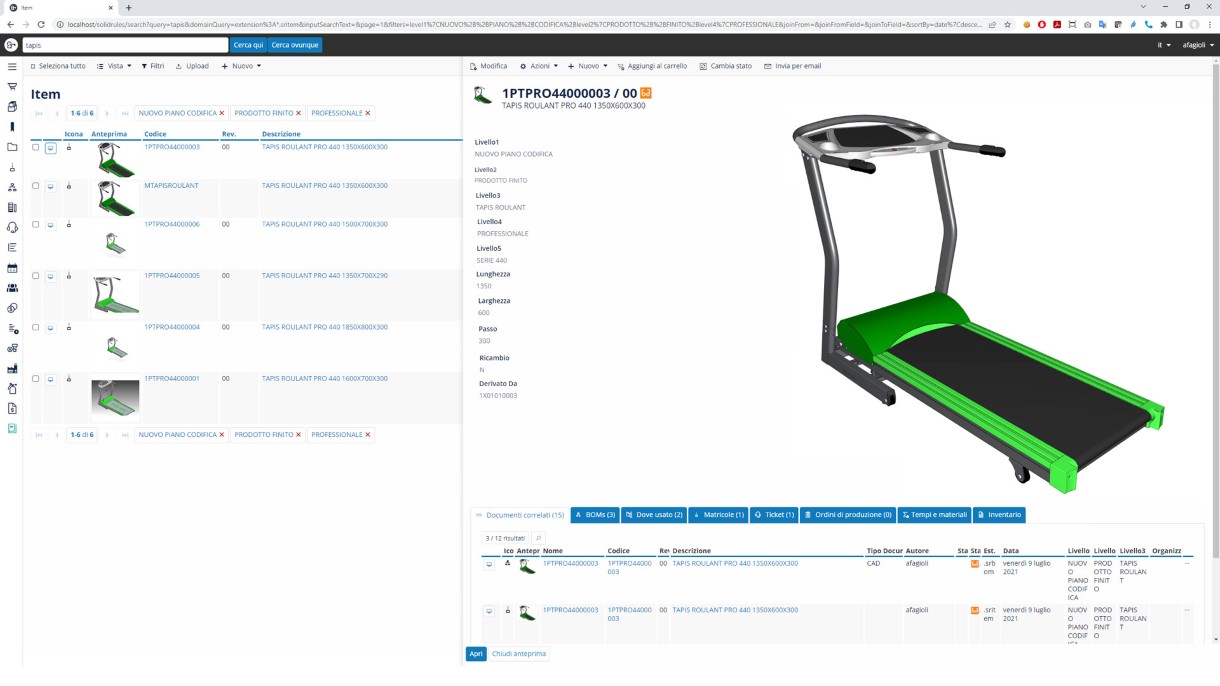Click the folder icon in sidebar

12,147
